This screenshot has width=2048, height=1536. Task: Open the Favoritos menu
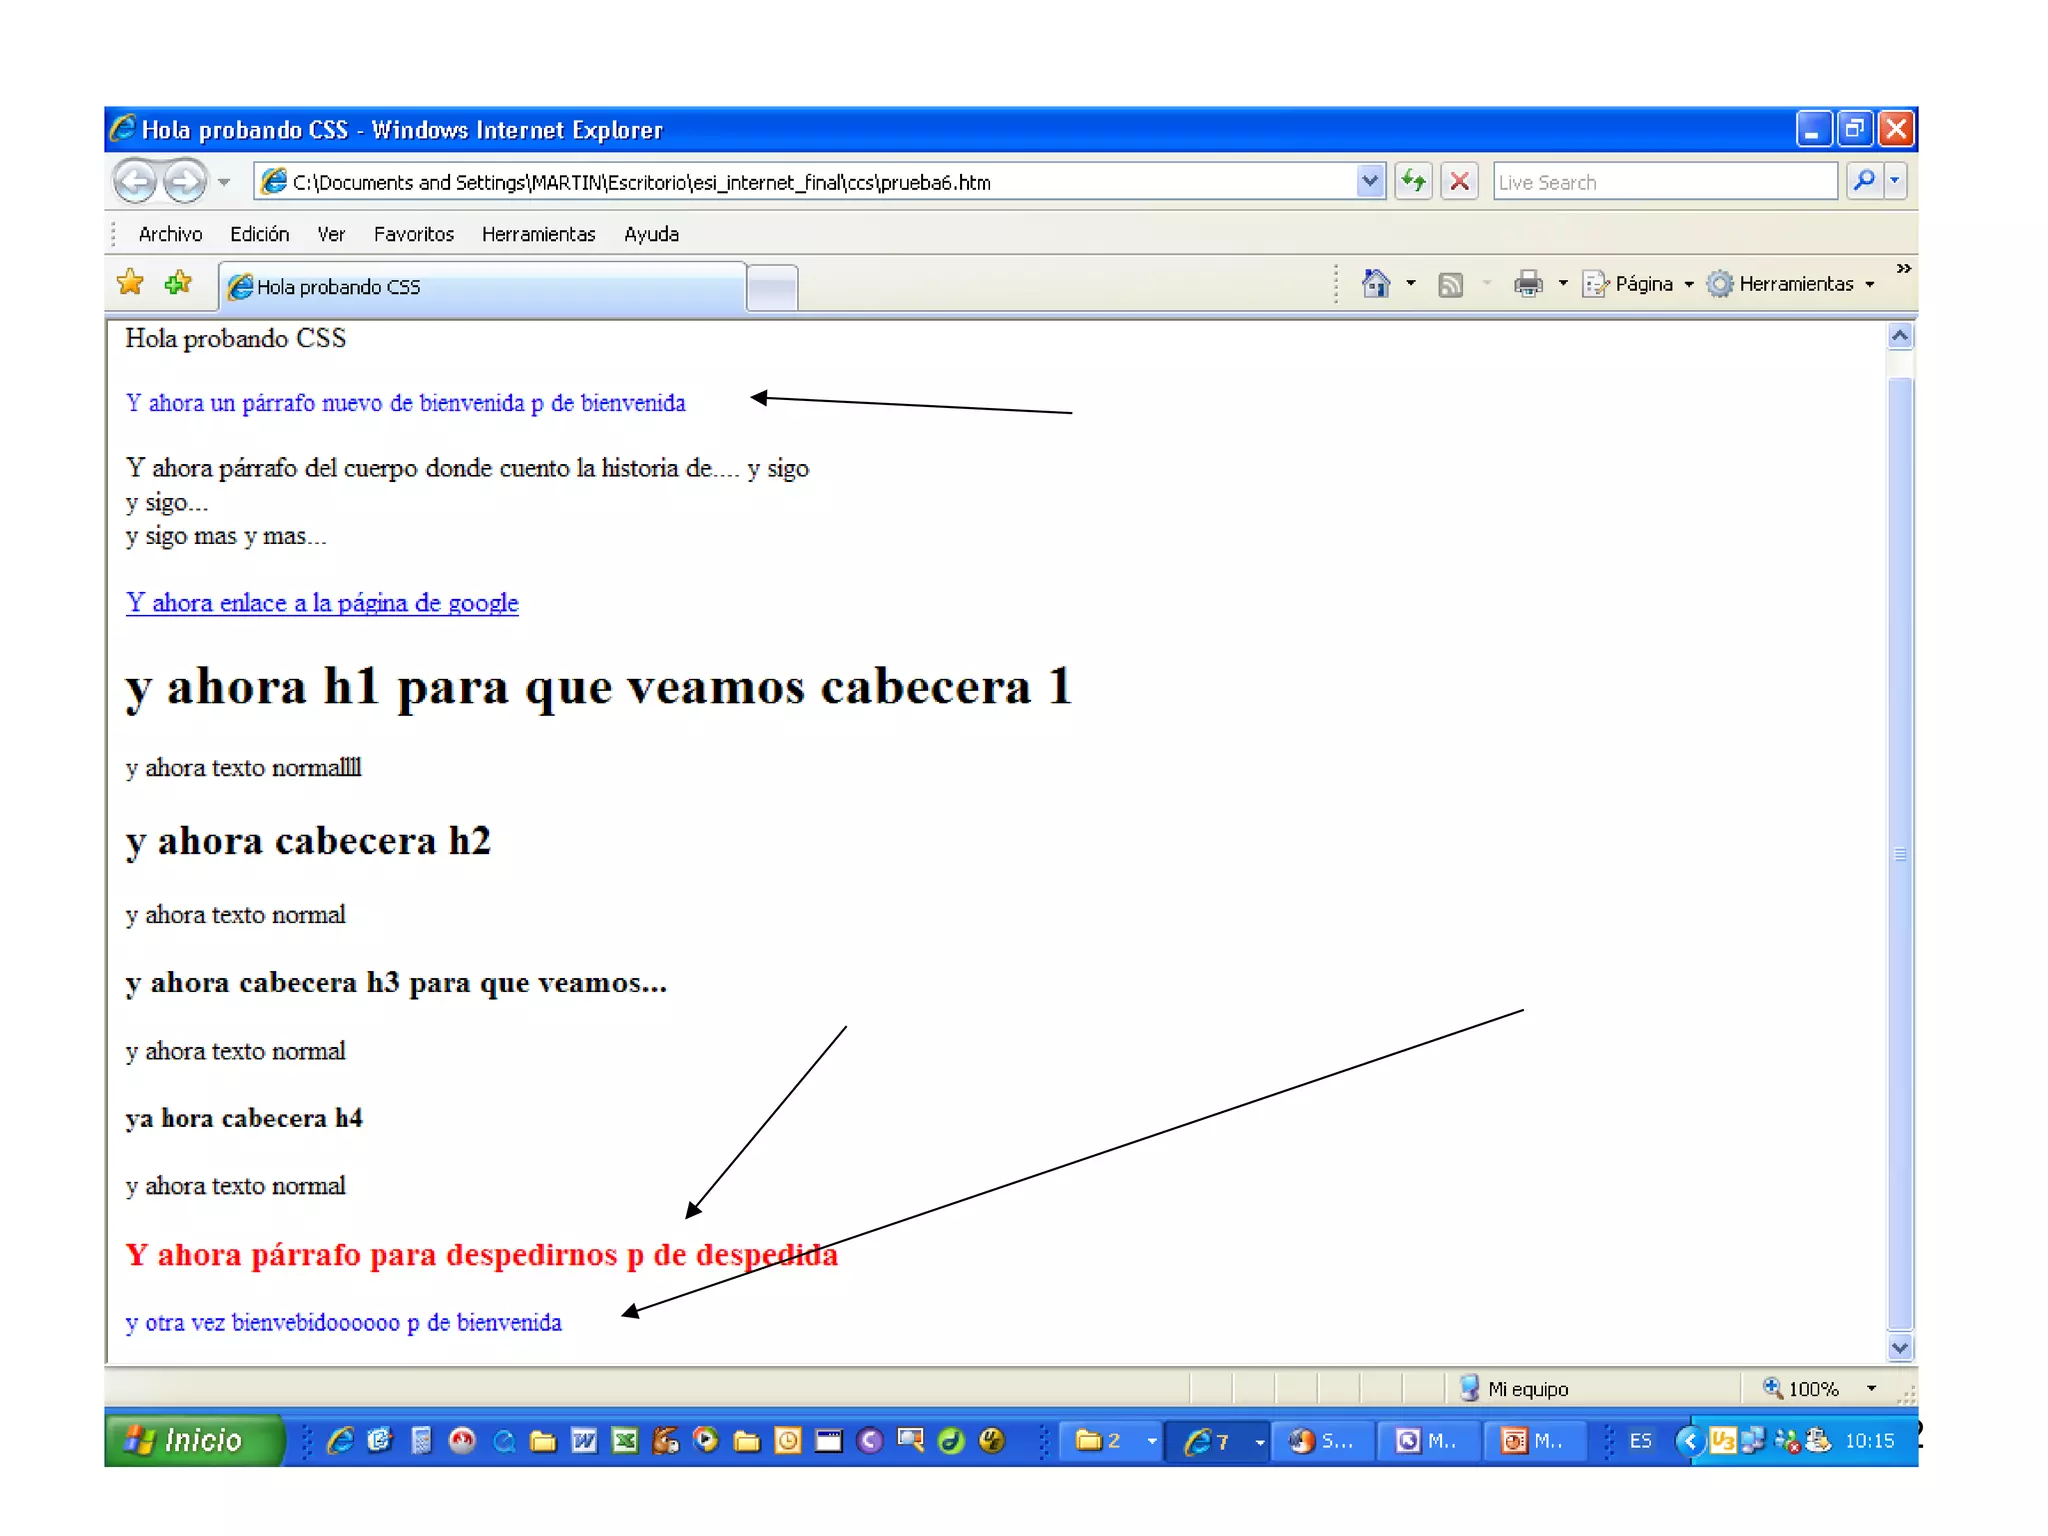[413, 234]
